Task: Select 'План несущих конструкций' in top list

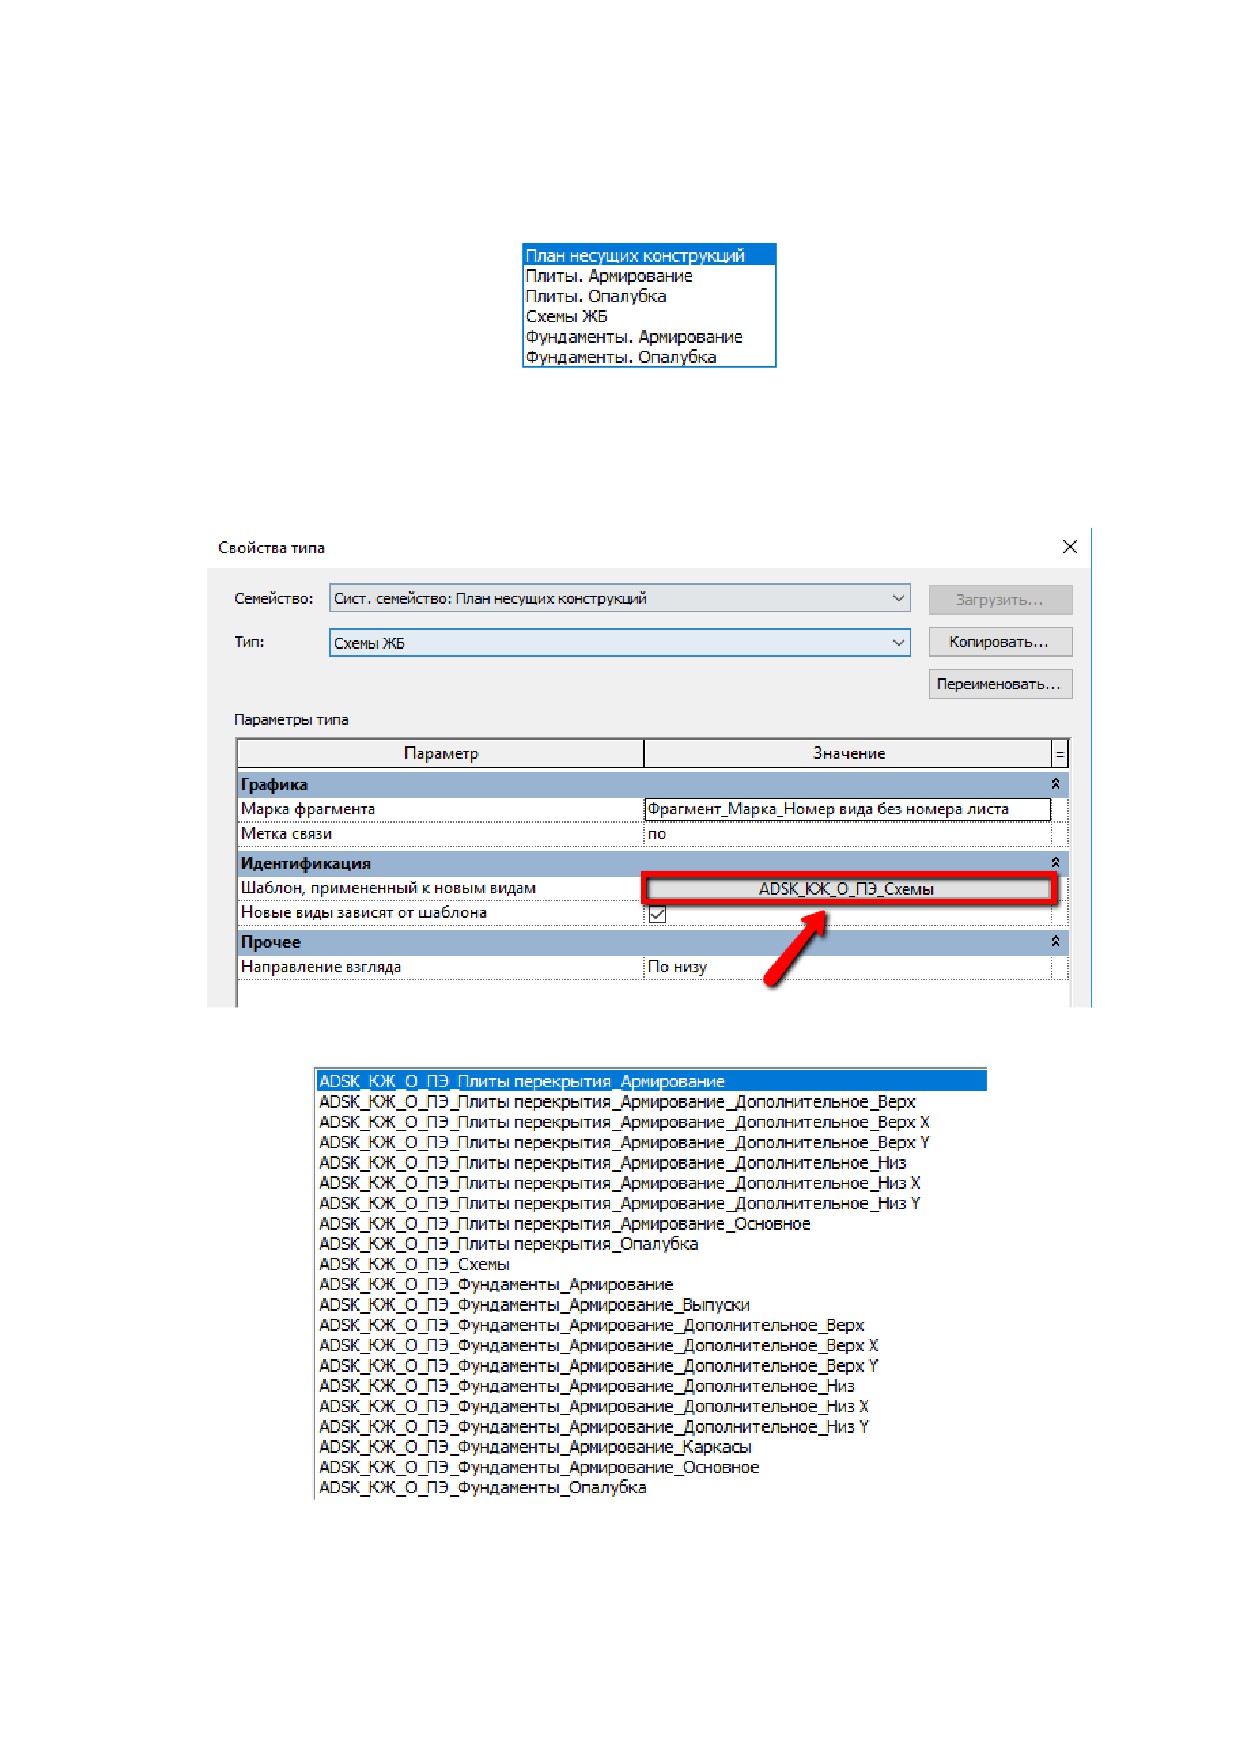Action: (x=649, y=255)
